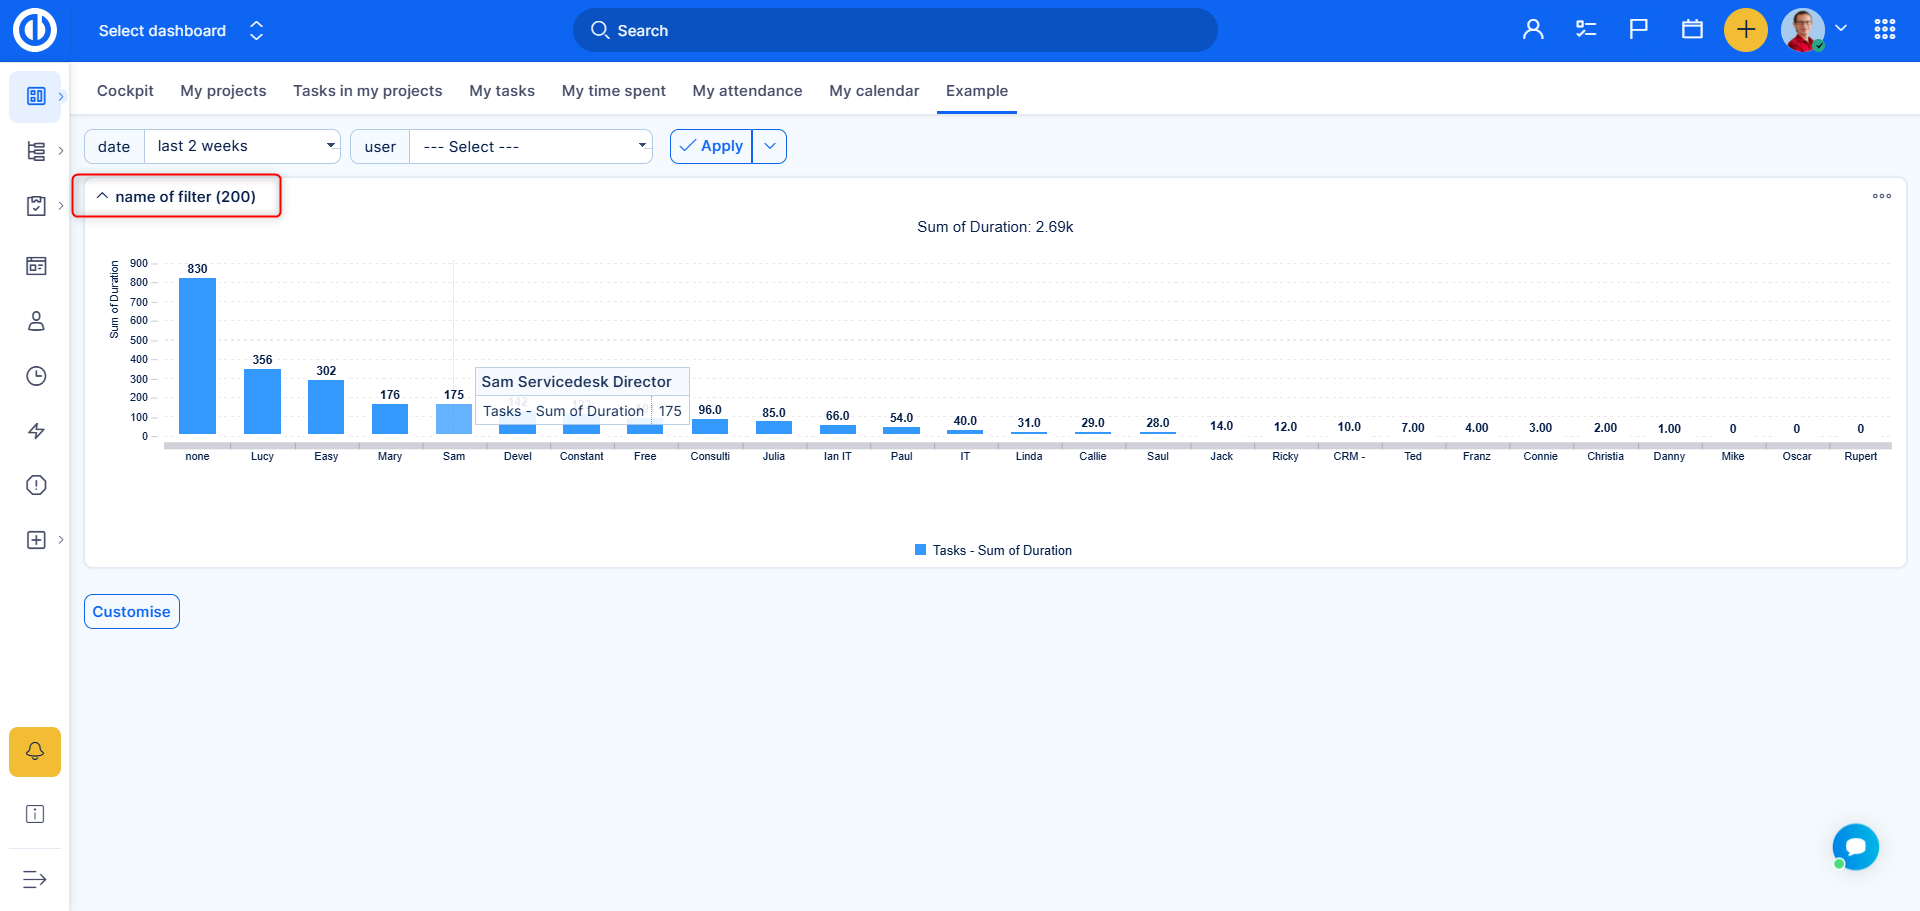Switch to the Cockpit tab
1920x911 pixels.
pos(125,91)
